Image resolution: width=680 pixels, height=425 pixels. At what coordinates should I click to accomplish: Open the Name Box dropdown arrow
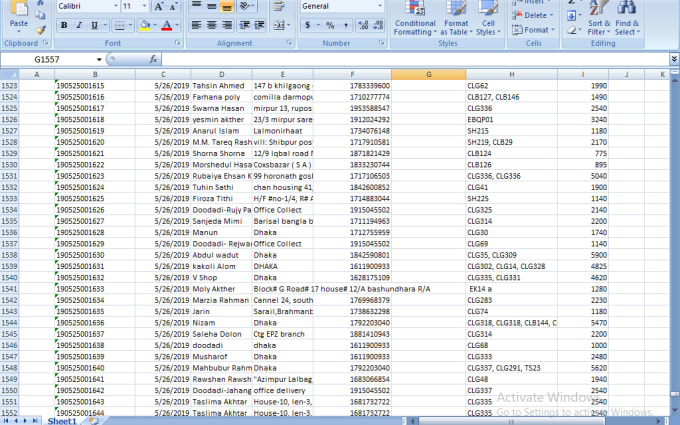click(99, 59)
